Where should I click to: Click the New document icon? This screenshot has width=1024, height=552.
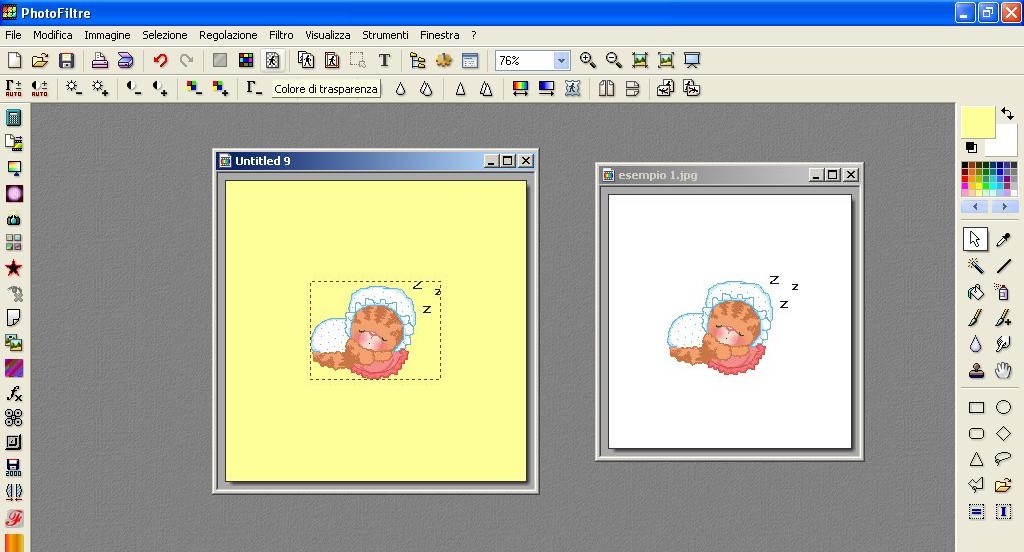pyautogui.click(x=15, y=61)
